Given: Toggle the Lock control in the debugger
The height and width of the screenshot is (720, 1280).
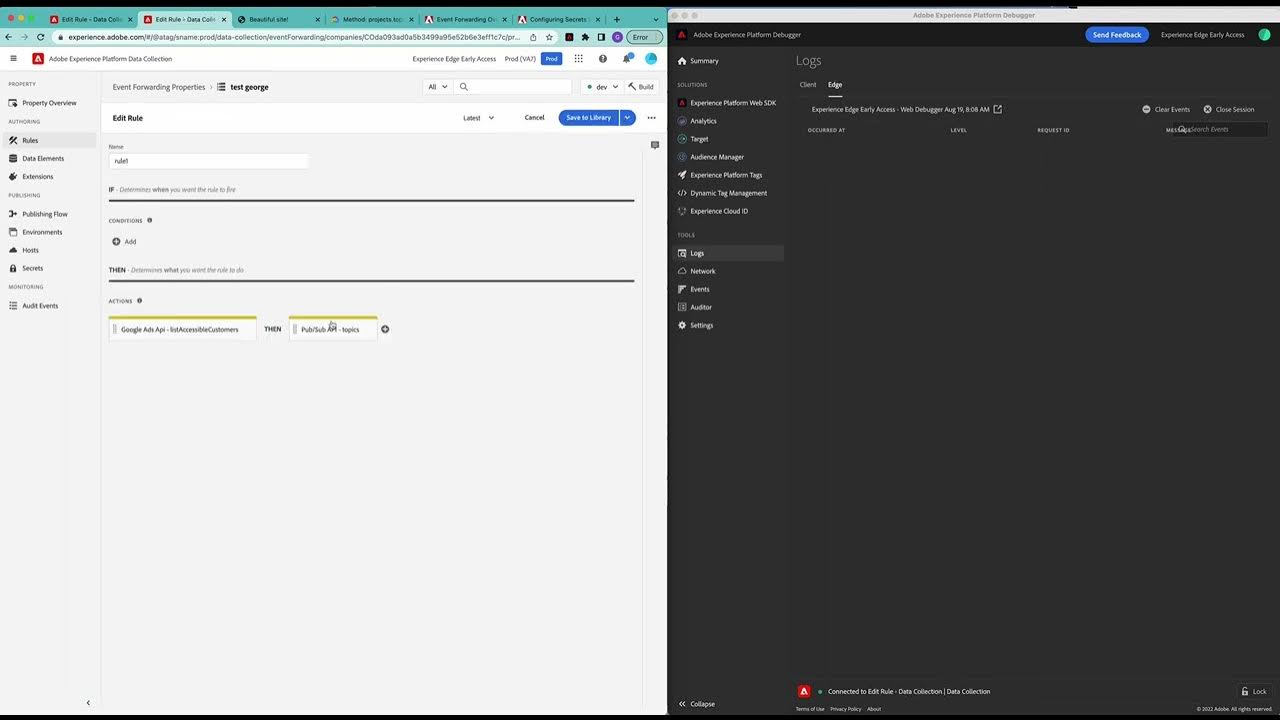Looking at the screenshot, I should pyautogui.click(x=1254, y=691).
